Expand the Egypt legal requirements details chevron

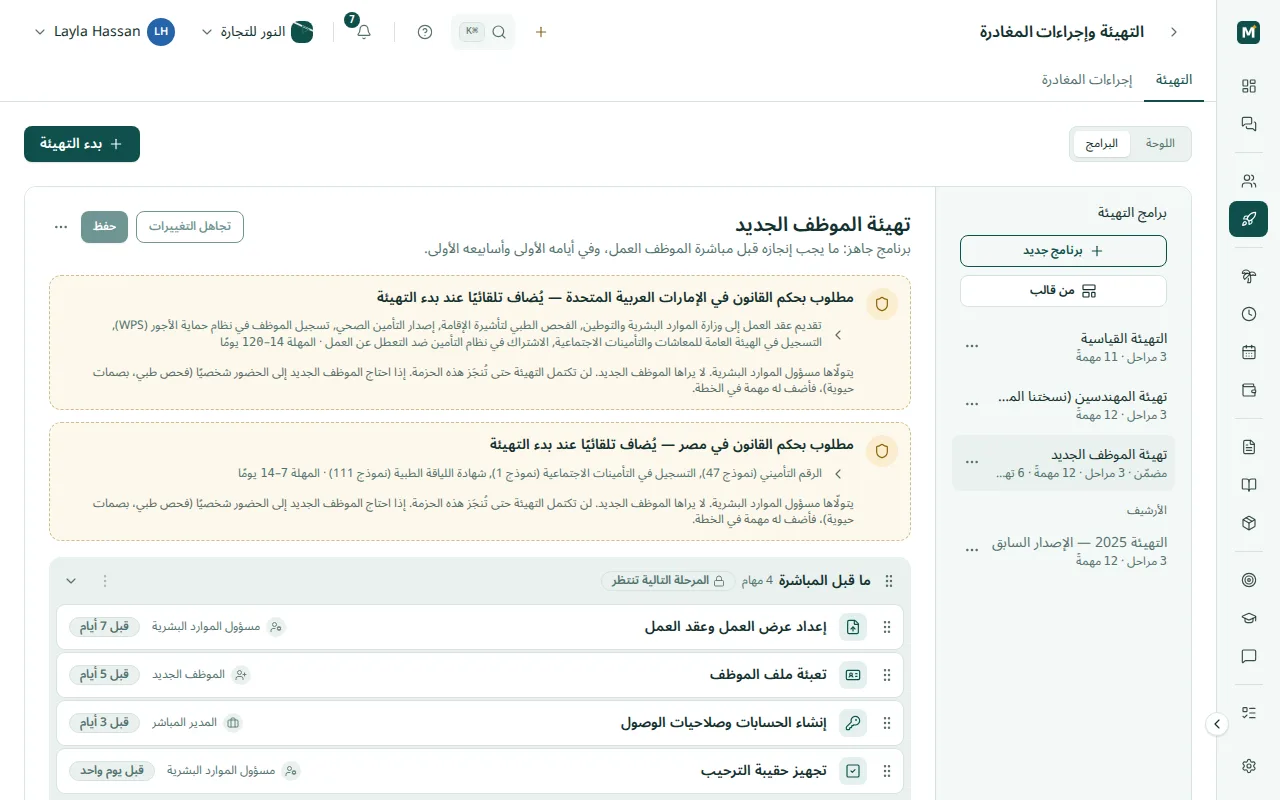[838, 473]
